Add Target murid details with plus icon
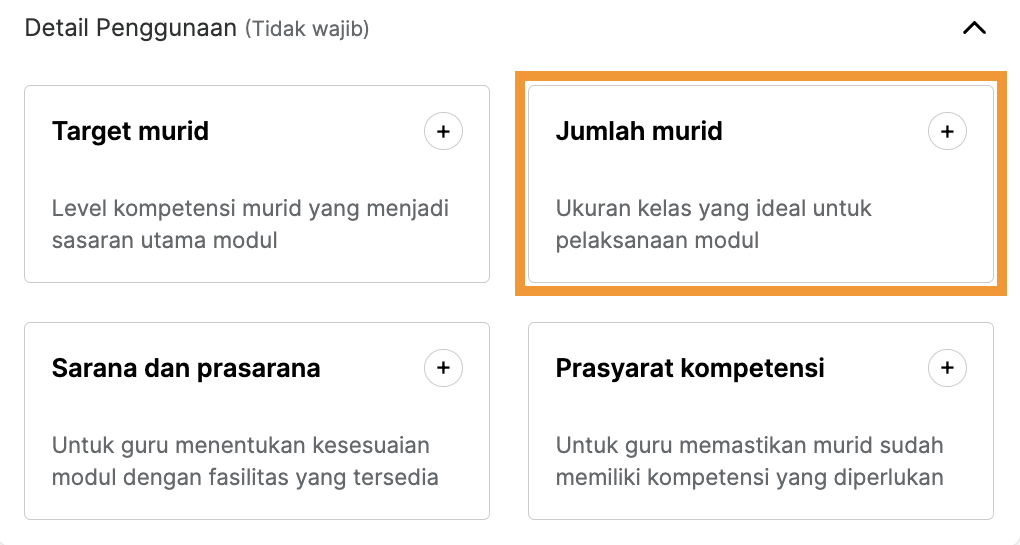Image resolution: width=1020 pixels, height=545 pixels. [443, 131]
